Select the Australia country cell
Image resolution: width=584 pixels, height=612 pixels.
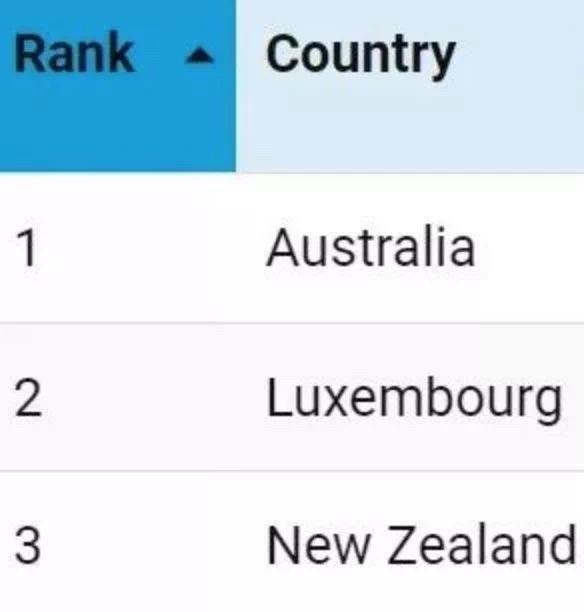410,247
